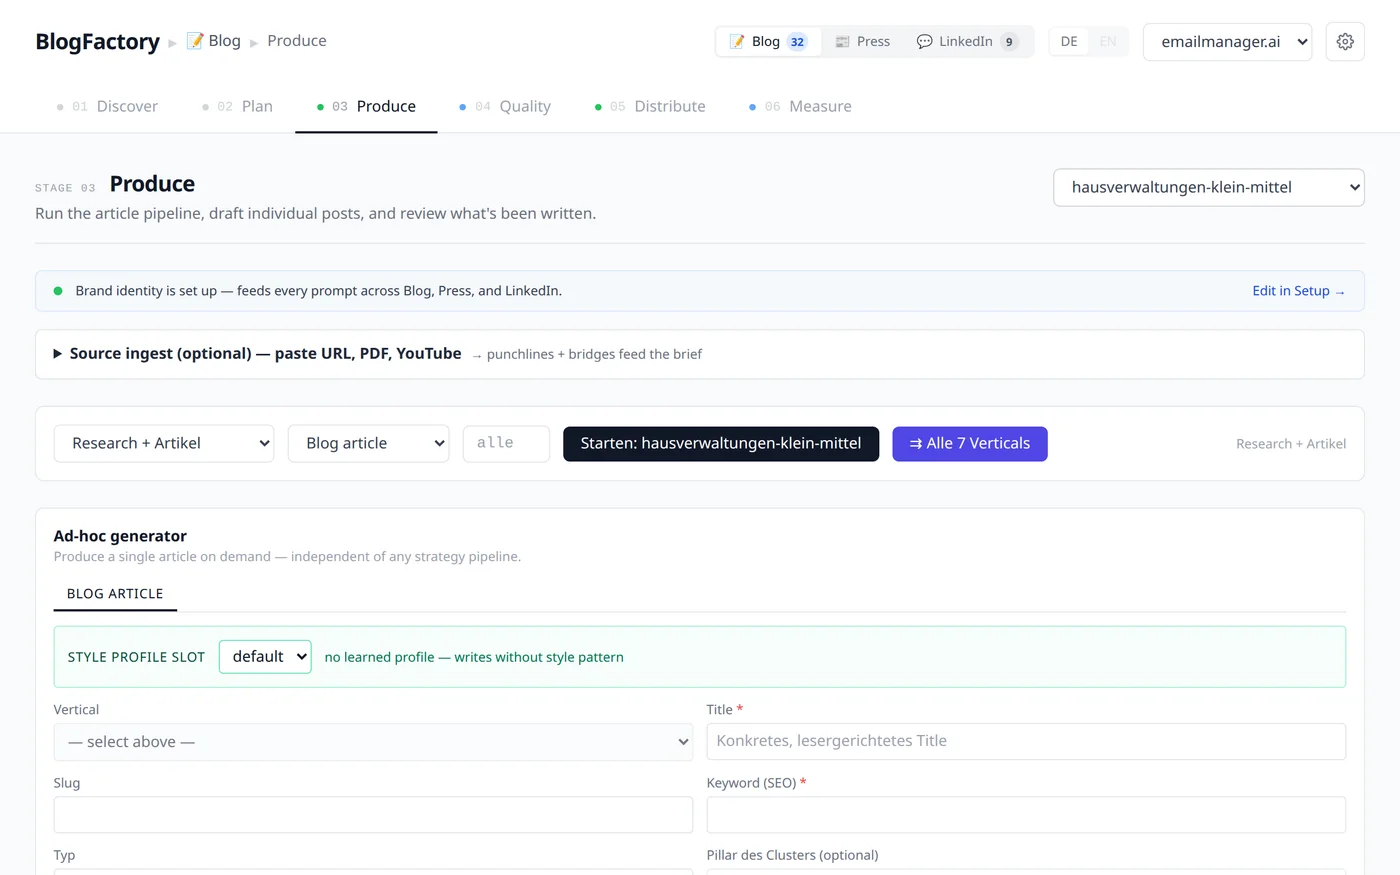Click the 'no learned profile' status text
Image resolution: width=1400 pixels, height=875 pixels.
coord(474,657)
